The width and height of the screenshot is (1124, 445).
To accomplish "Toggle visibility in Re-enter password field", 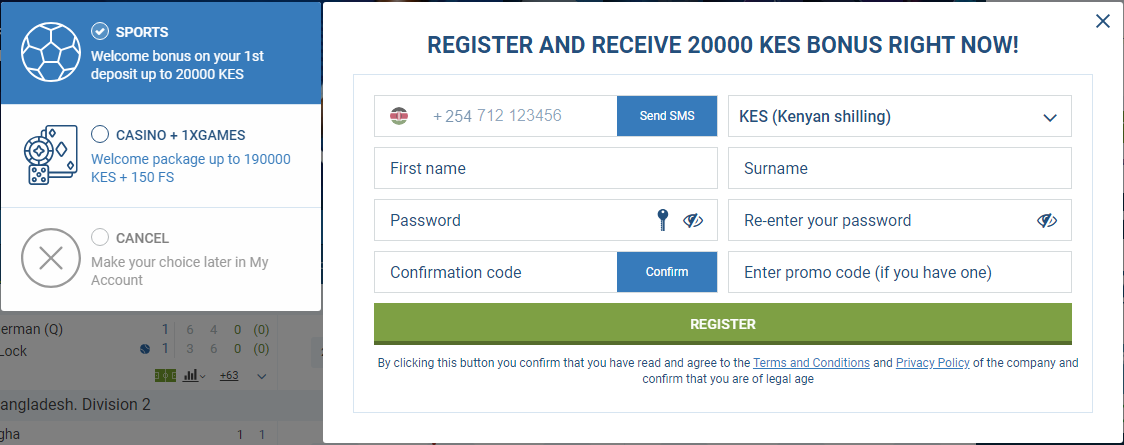I will [x=1047, y=220].
